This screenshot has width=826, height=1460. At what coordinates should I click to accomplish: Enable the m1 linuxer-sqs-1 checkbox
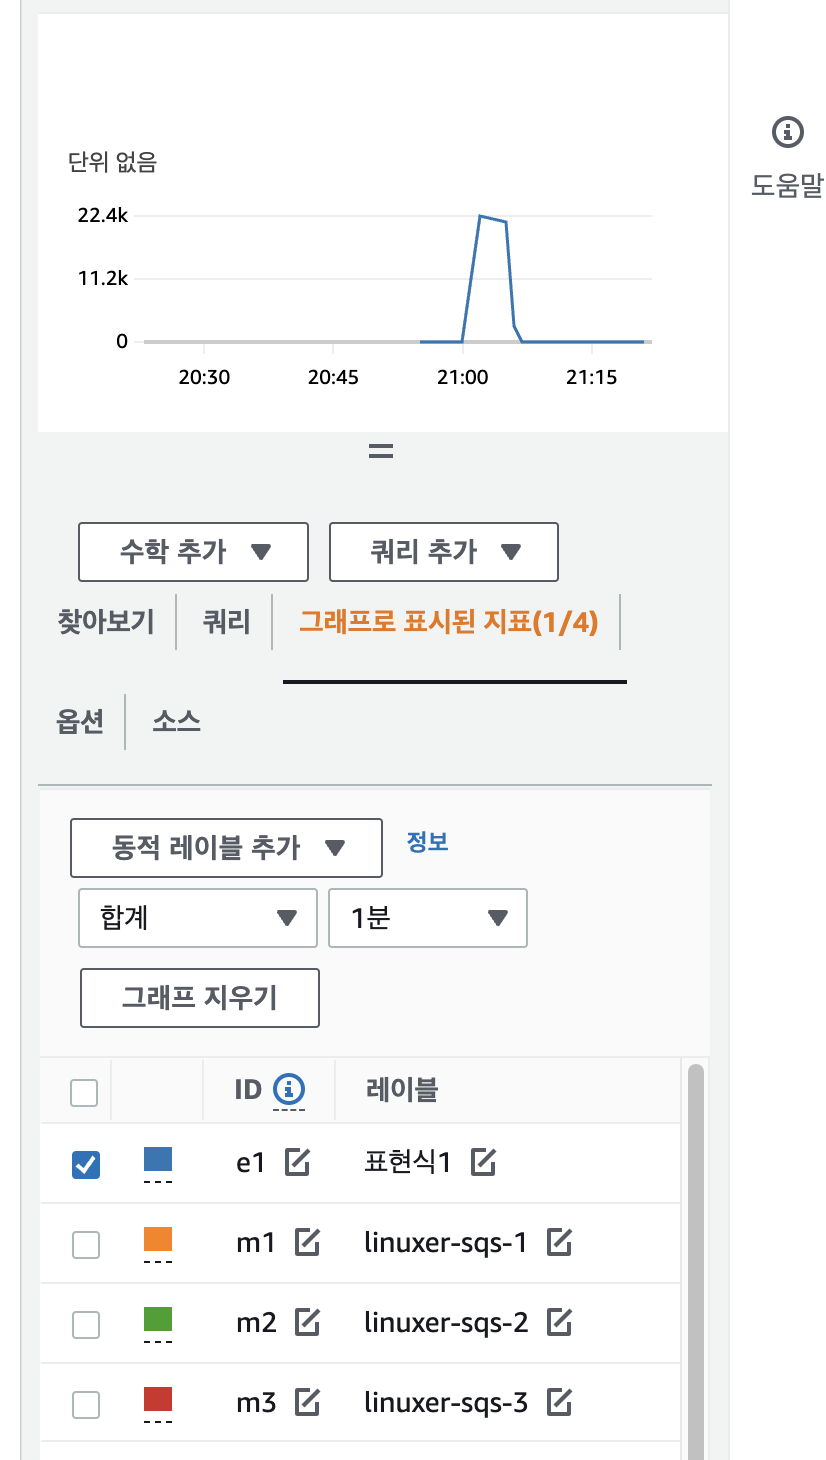86,1245
